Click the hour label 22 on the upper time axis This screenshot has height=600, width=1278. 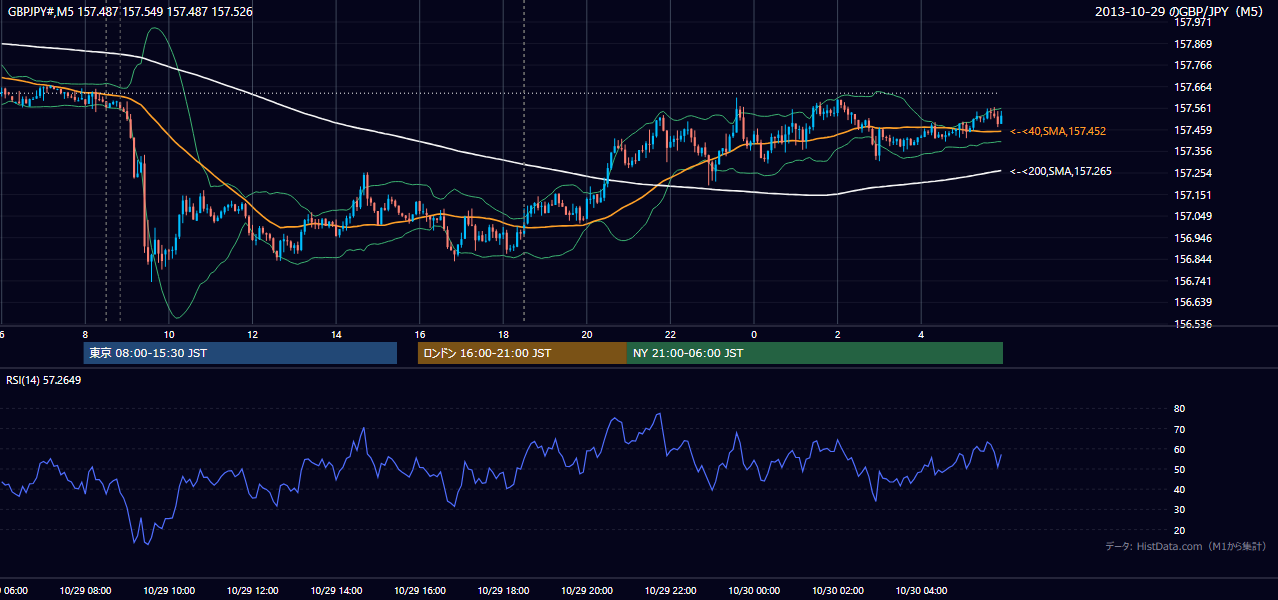pos(670,334)
